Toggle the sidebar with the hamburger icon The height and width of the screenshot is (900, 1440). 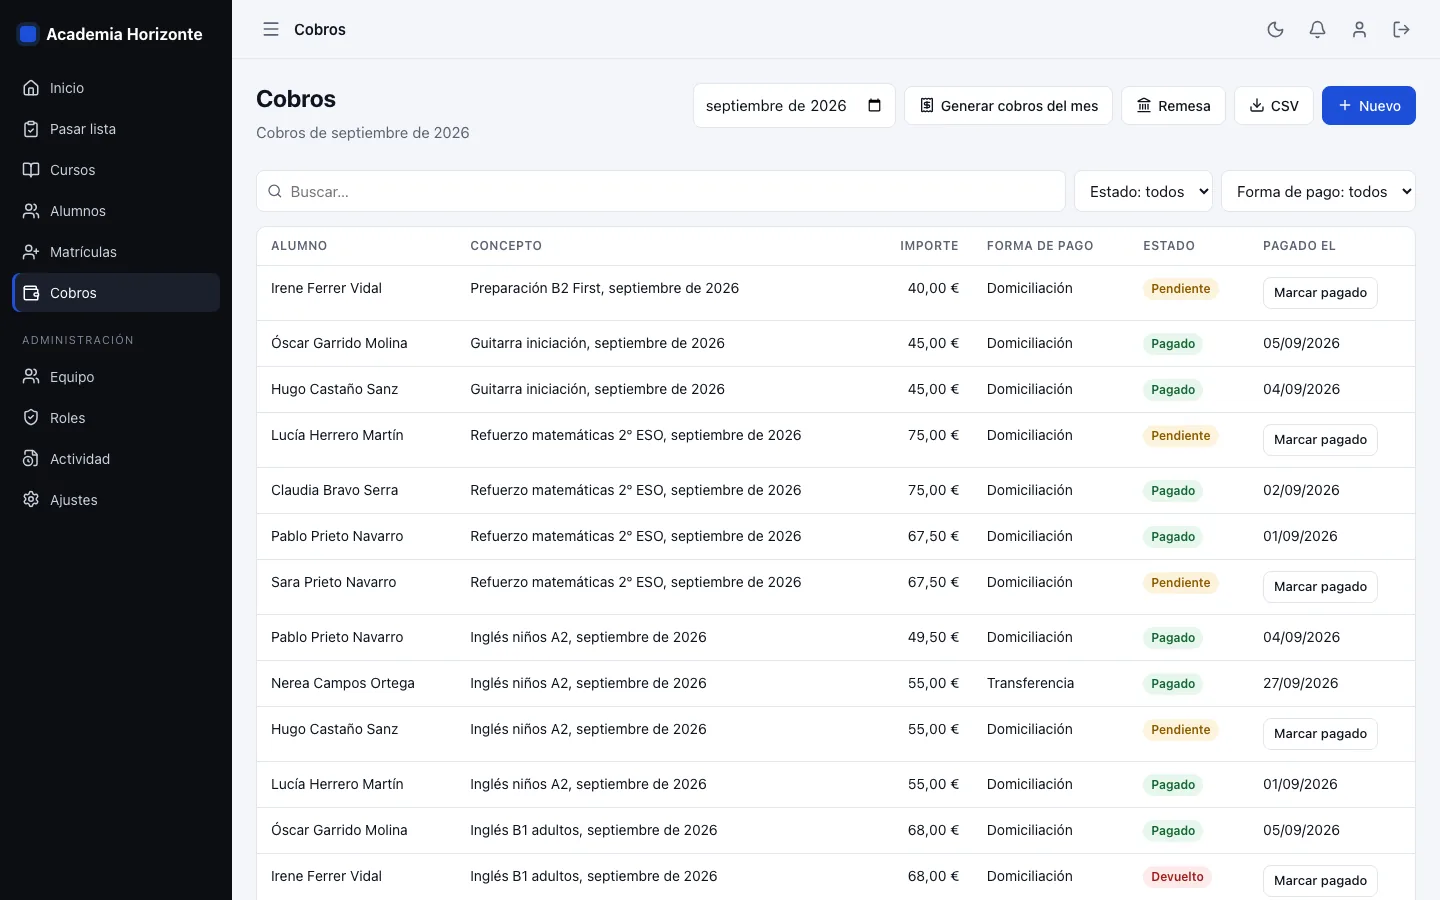point(271,30)
